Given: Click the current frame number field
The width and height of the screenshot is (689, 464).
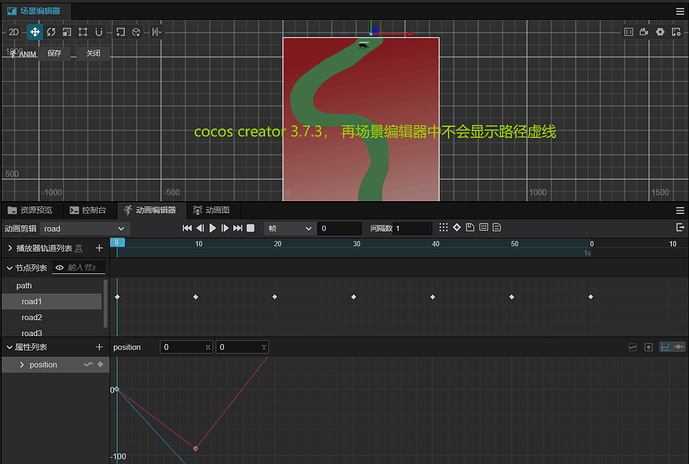Looking at the screenshot, I should [340, 228].
